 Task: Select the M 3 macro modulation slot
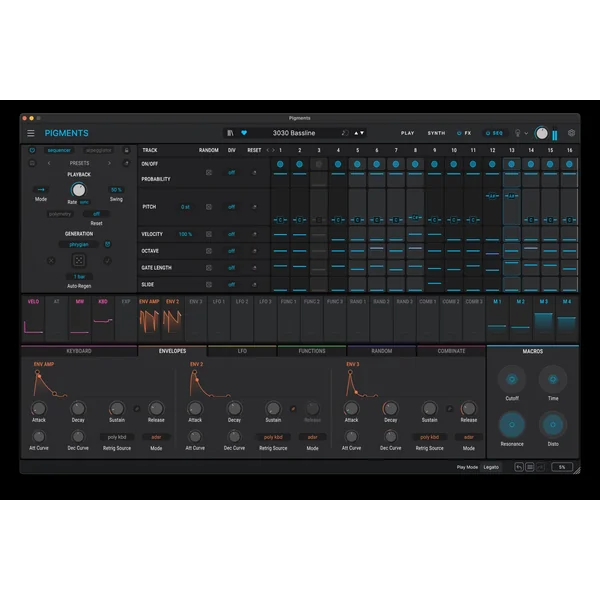[x=543, y=318]
